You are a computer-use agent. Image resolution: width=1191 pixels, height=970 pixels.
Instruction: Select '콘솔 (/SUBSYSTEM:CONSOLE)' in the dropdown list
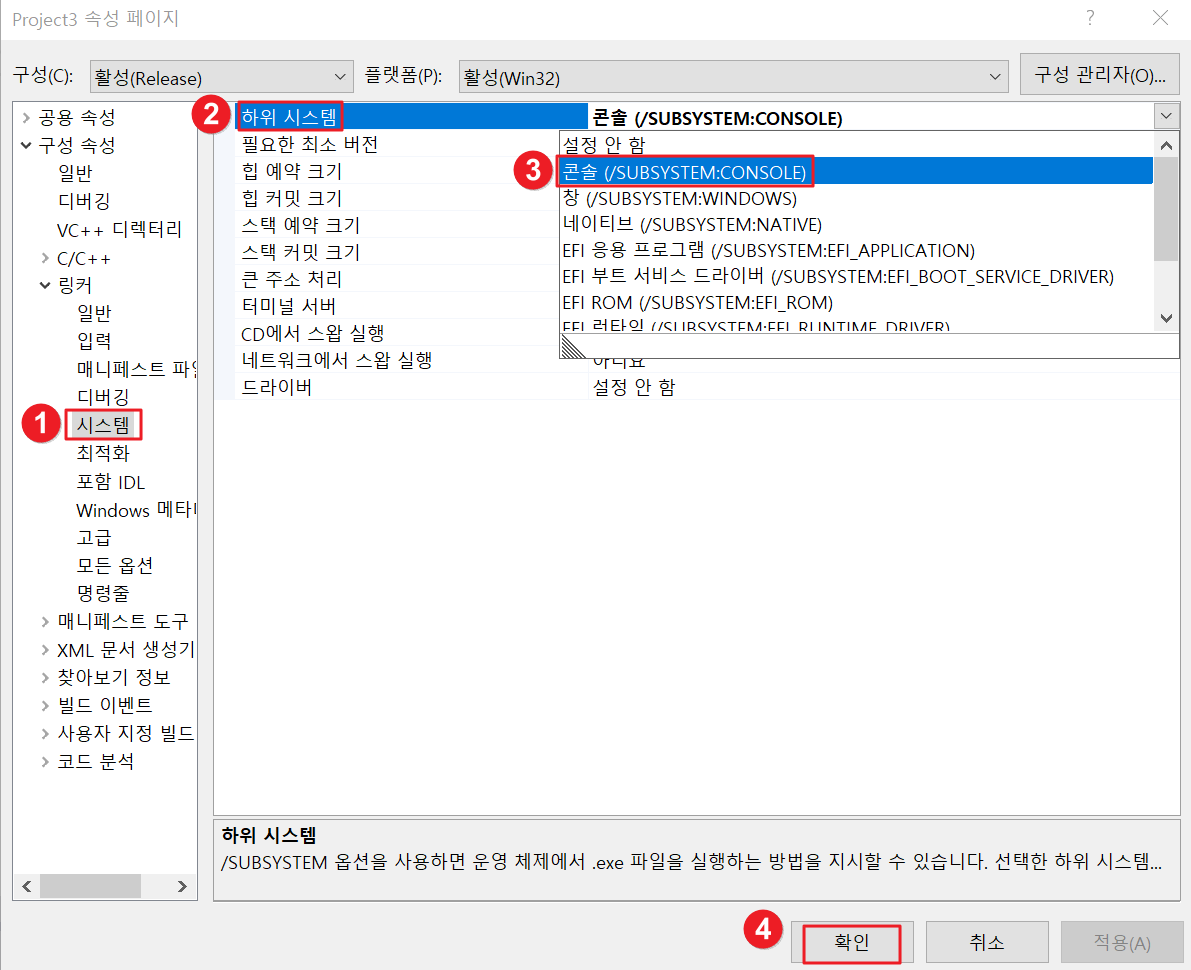pos(686,171)
